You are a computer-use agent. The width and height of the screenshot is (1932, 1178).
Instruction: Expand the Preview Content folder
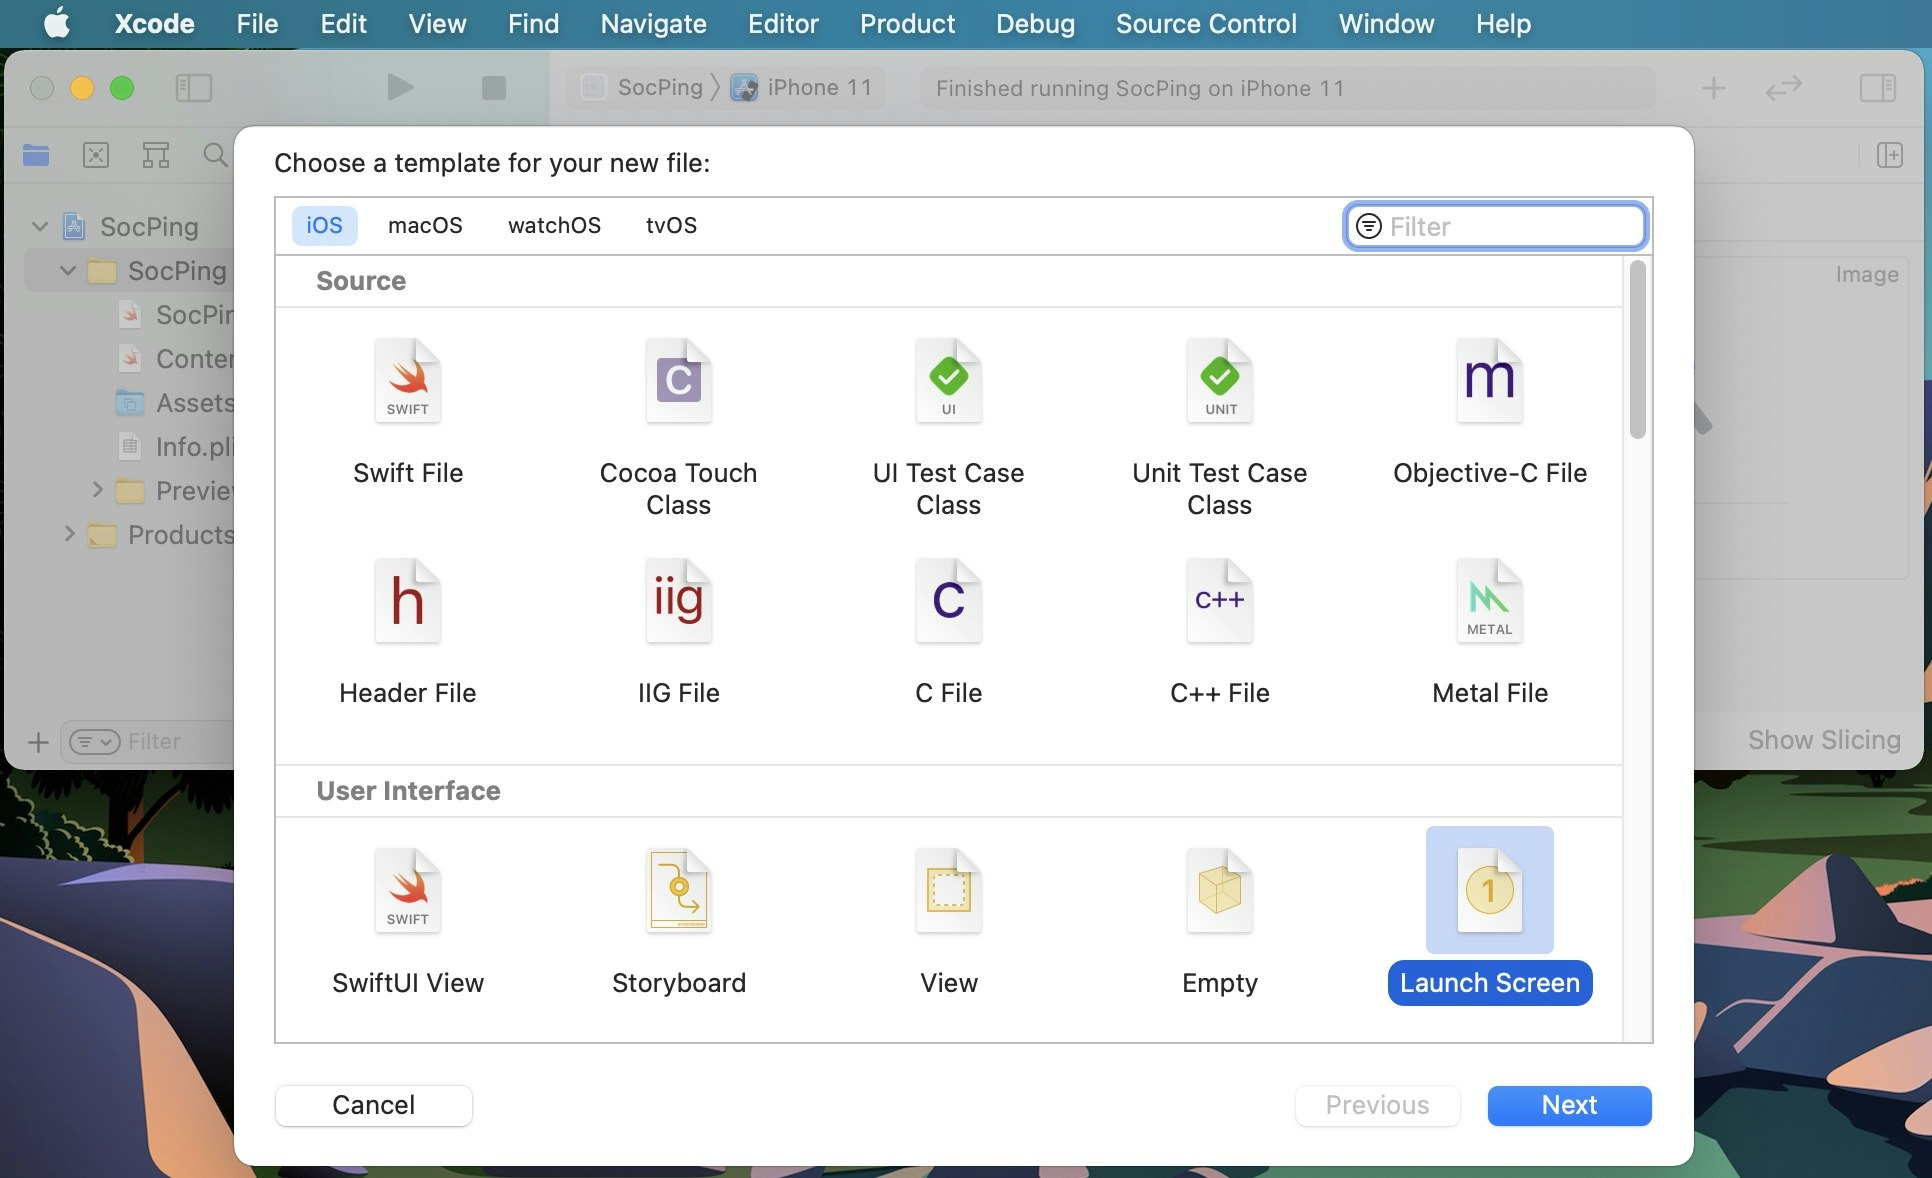coord(98,490)
